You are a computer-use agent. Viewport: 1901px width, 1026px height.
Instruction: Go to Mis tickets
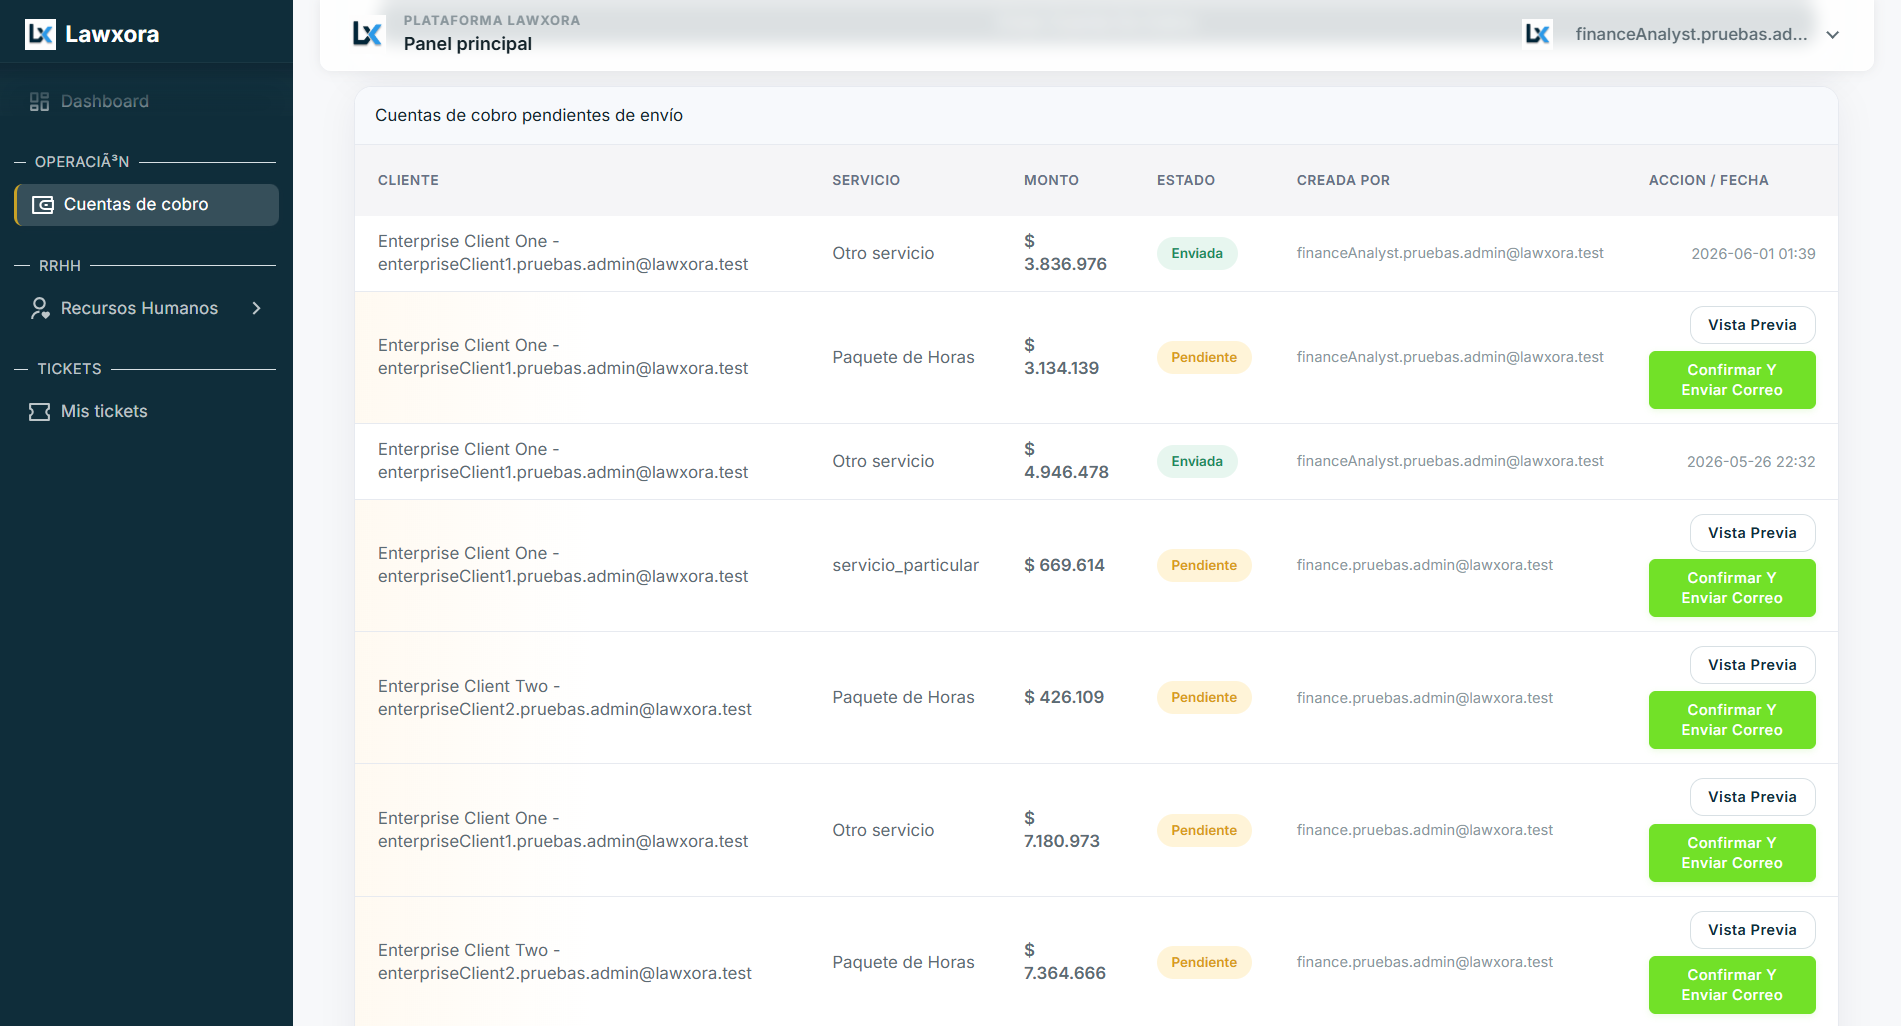(x=146, y=412)
